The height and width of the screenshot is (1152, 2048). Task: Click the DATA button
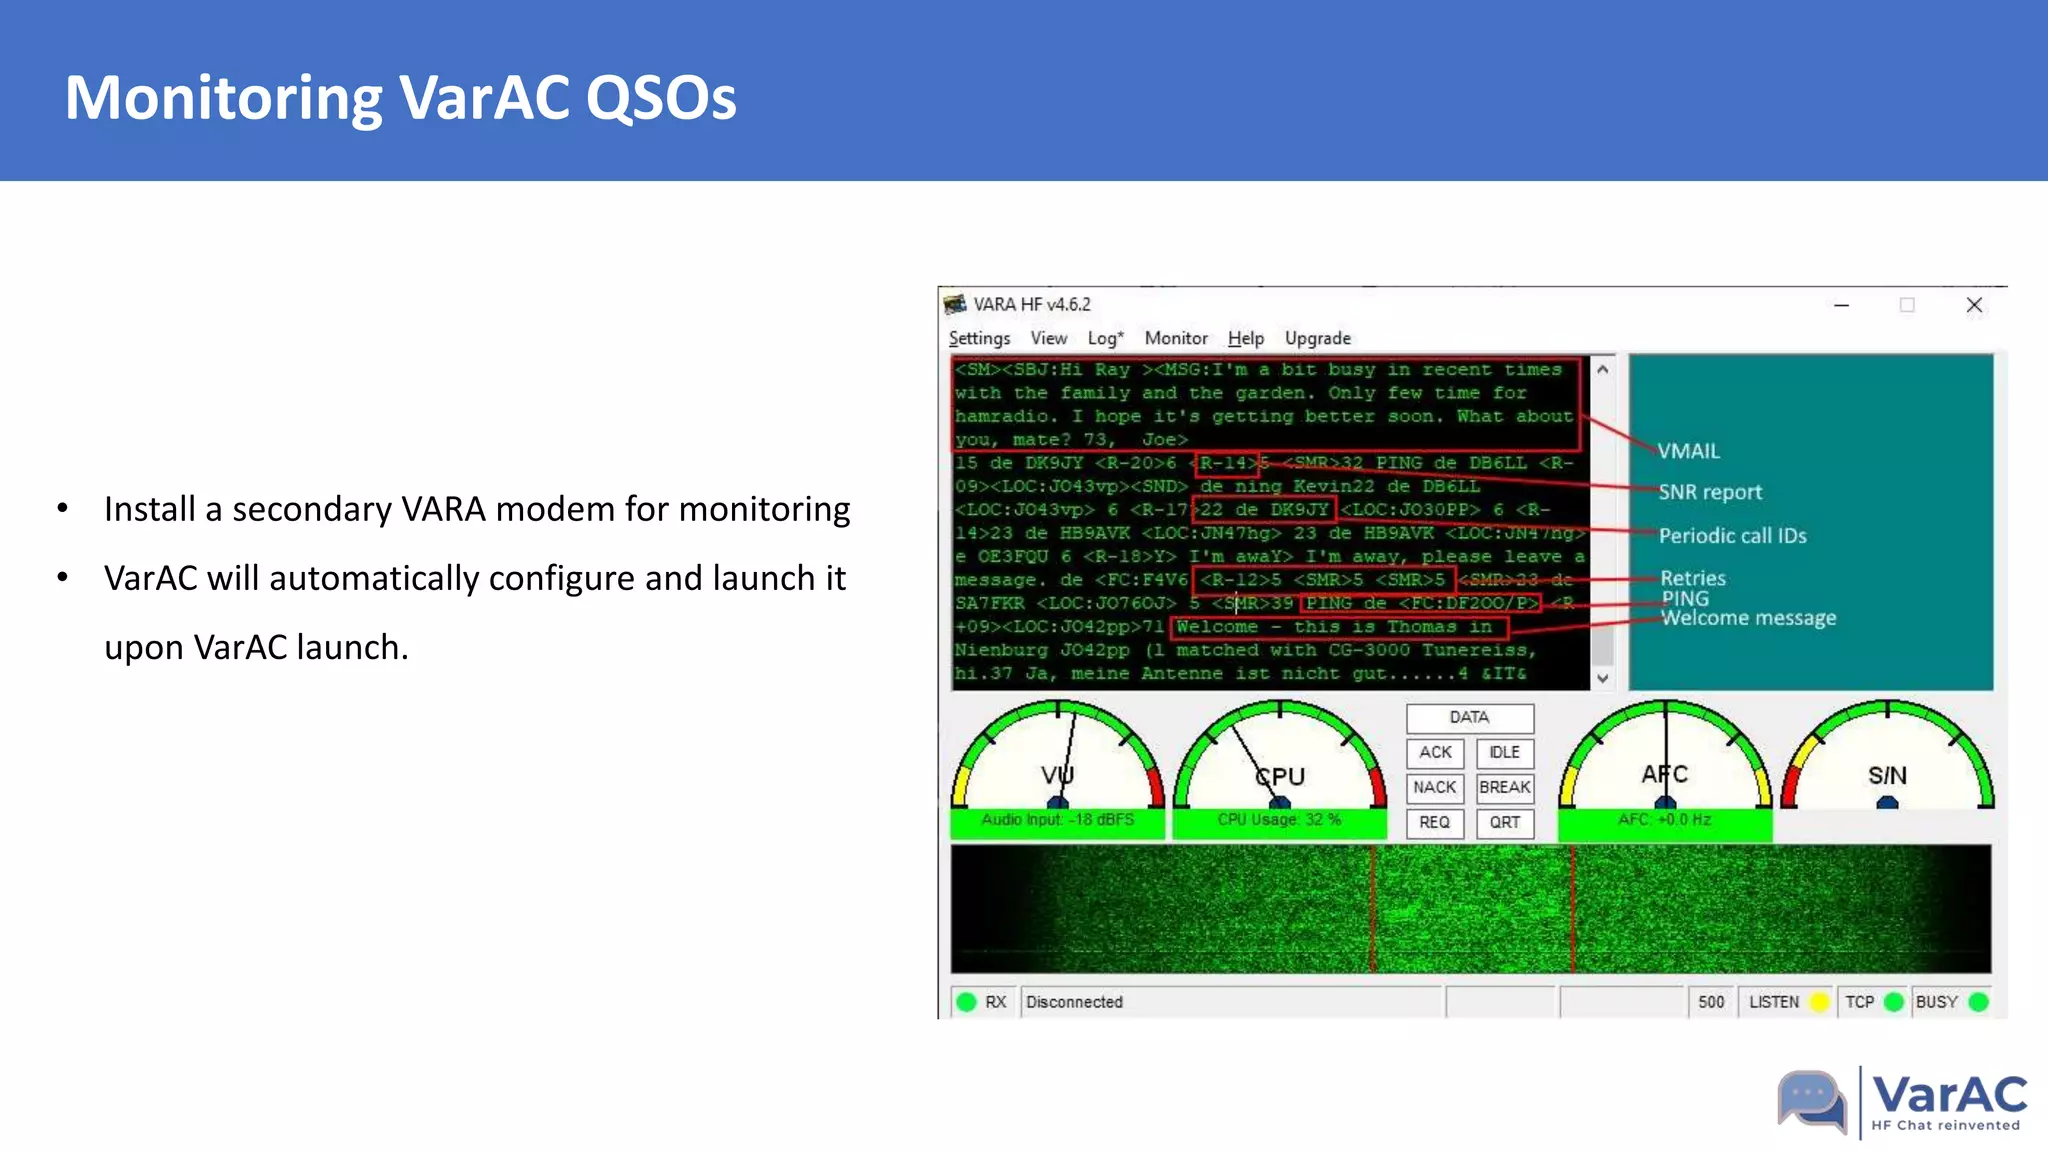tap(1469, 717)
